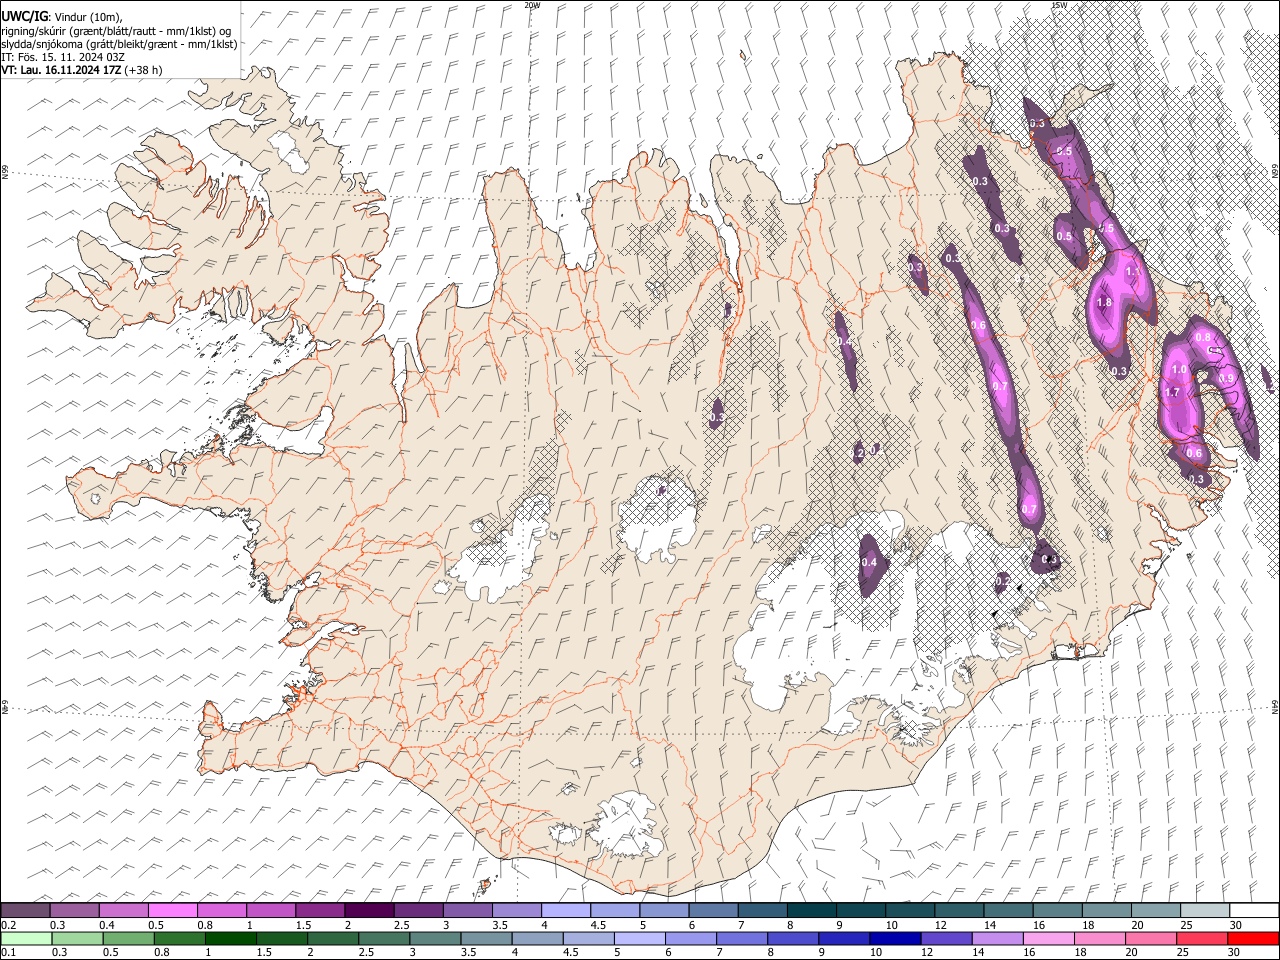Click the white swatch labeled 30 in the upper scale

(1254, 911)
